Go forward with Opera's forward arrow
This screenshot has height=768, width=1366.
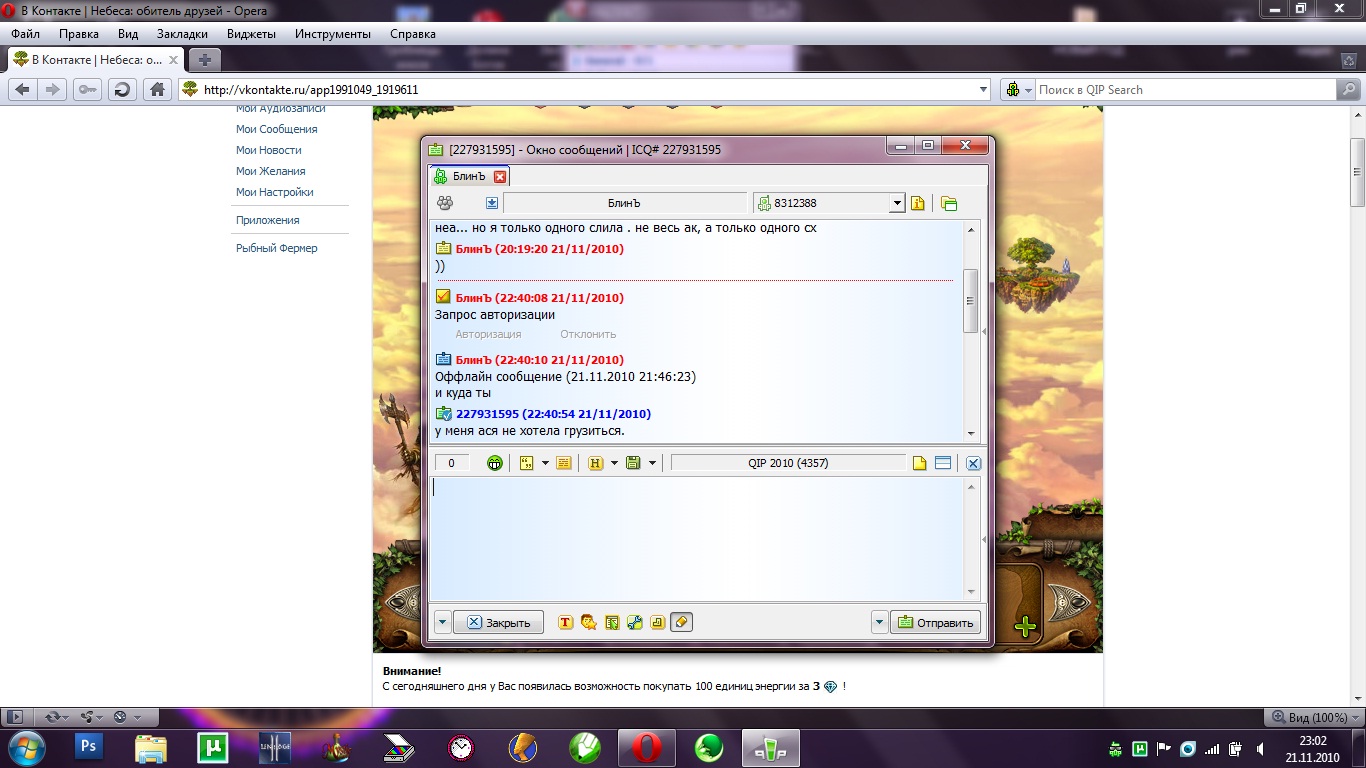[53, 89]
